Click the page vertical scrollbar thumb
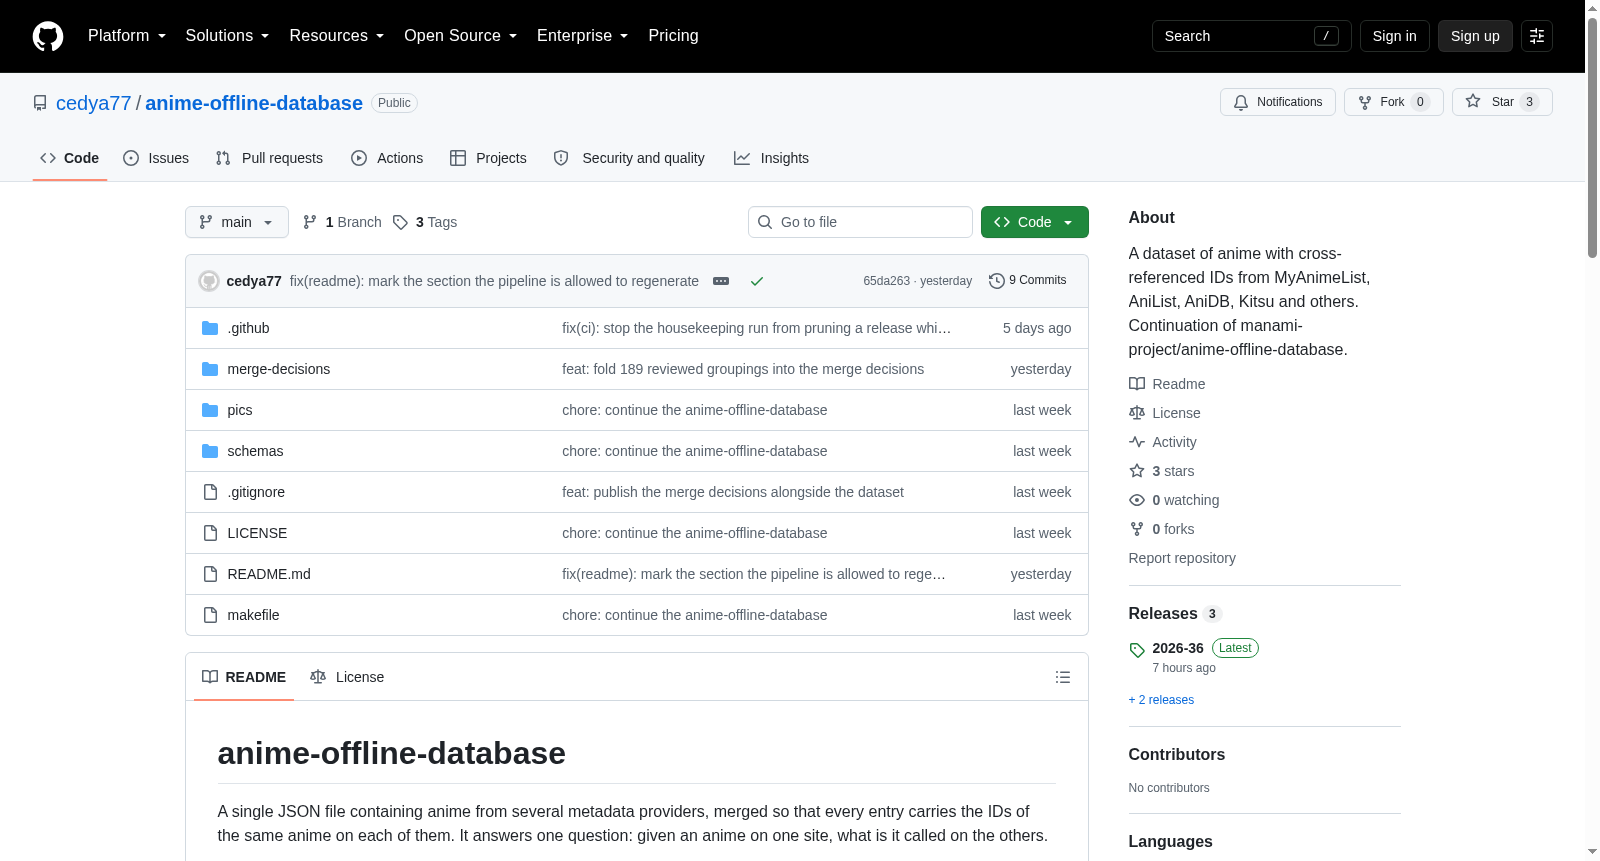1600x861 pixels. coord(1592,137)
